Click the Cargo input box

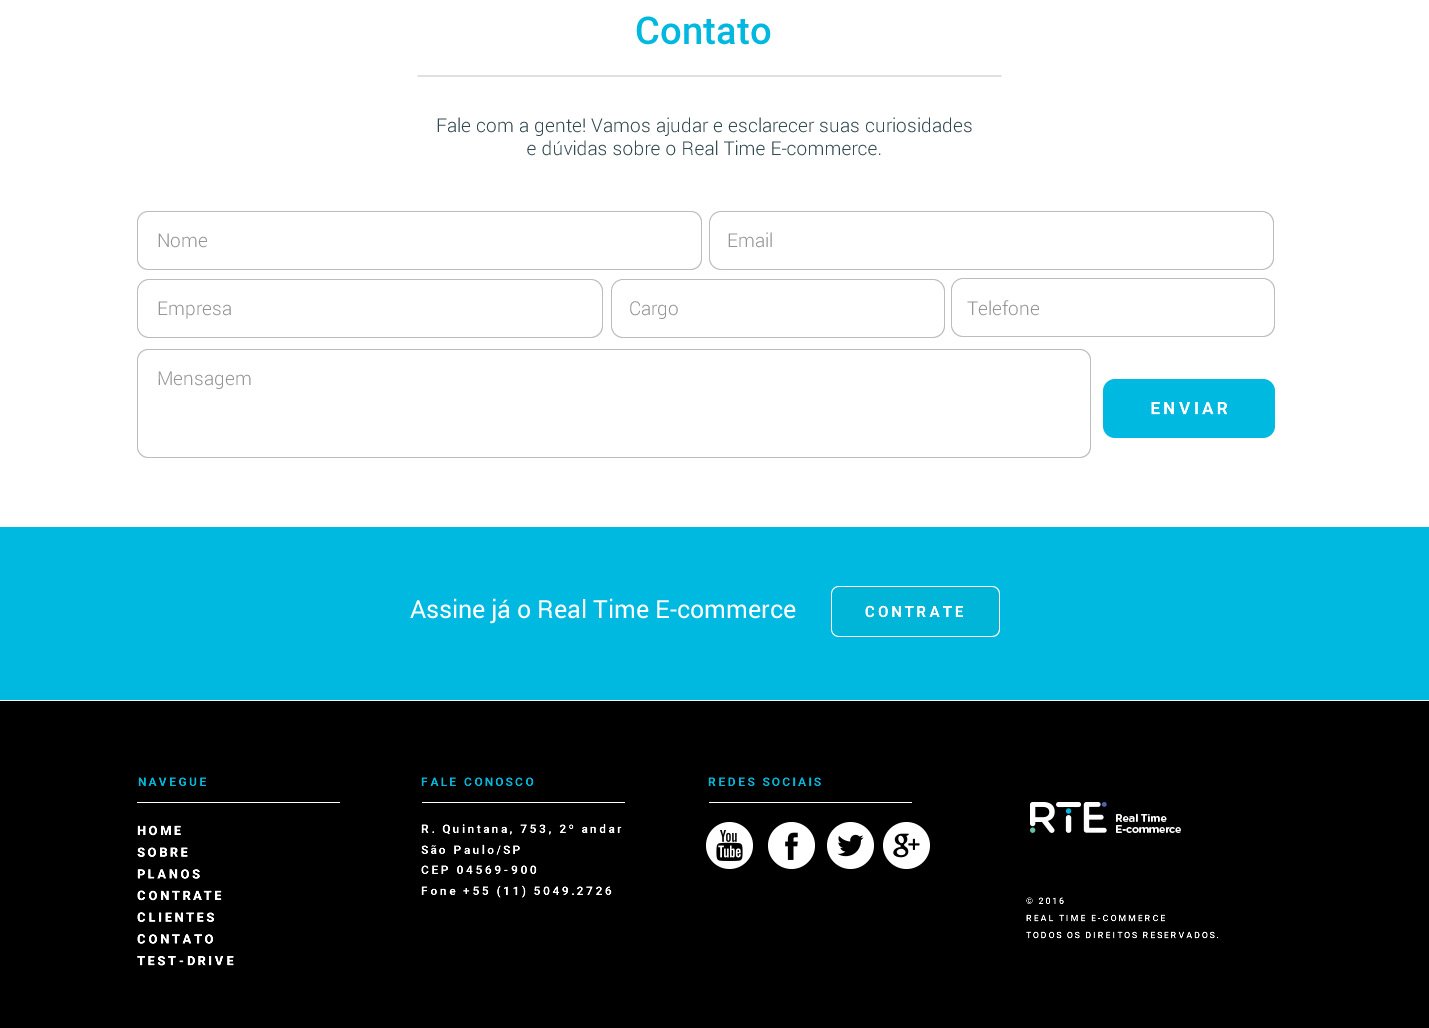pos(778,308)
